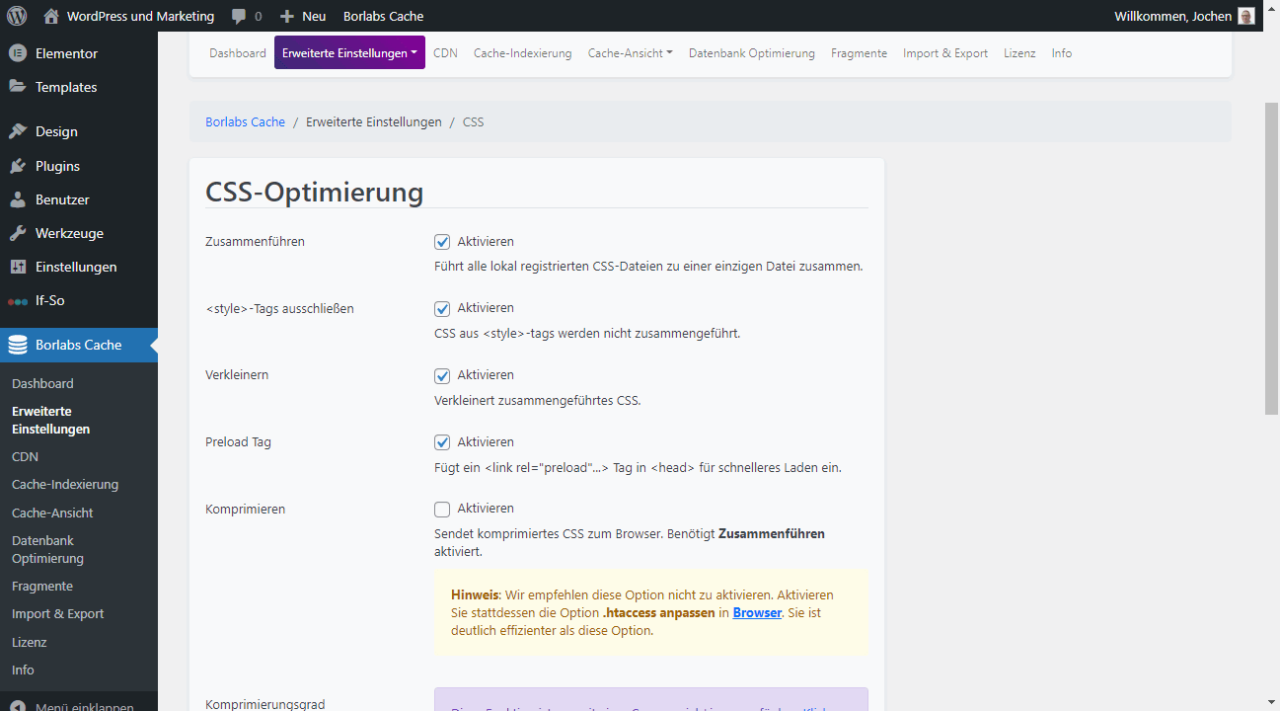Follow the Borlabs Cache breadcrumb link
This screenshot has width=1280, height=711.
pos(245,121)
